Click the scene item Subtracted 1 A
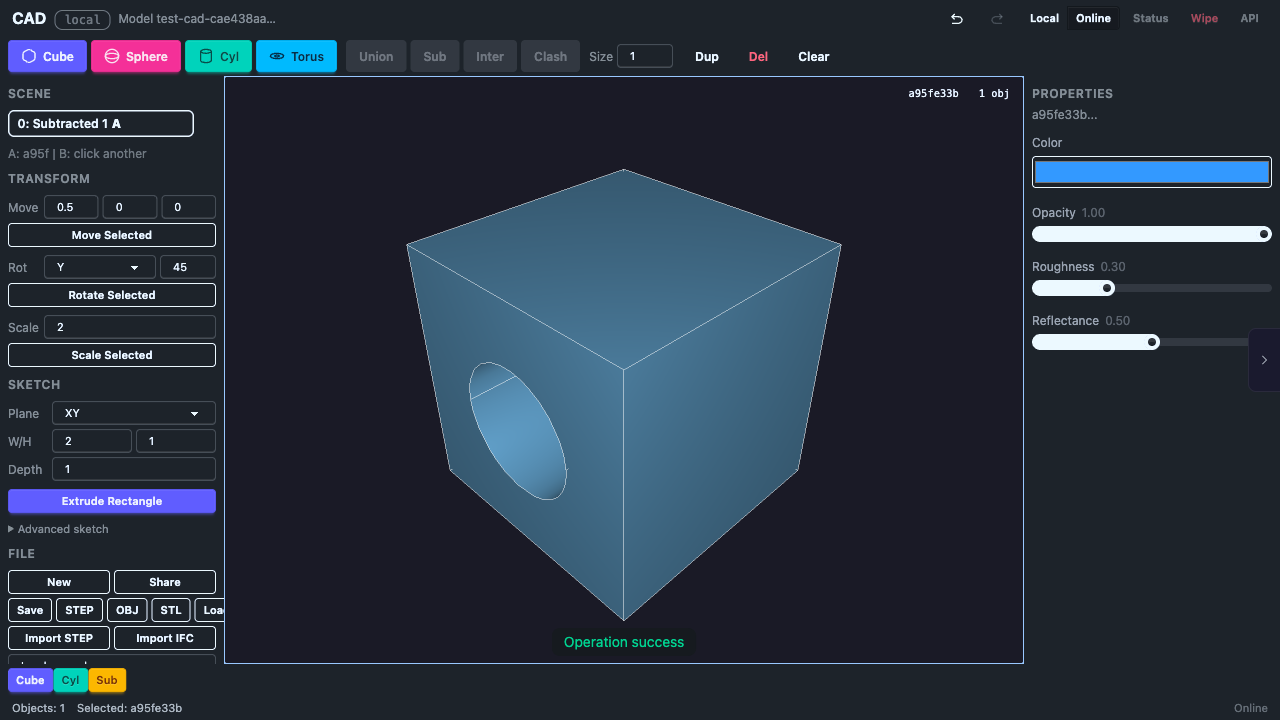The height and width of the screenshot is (720, 1280). 100,123
